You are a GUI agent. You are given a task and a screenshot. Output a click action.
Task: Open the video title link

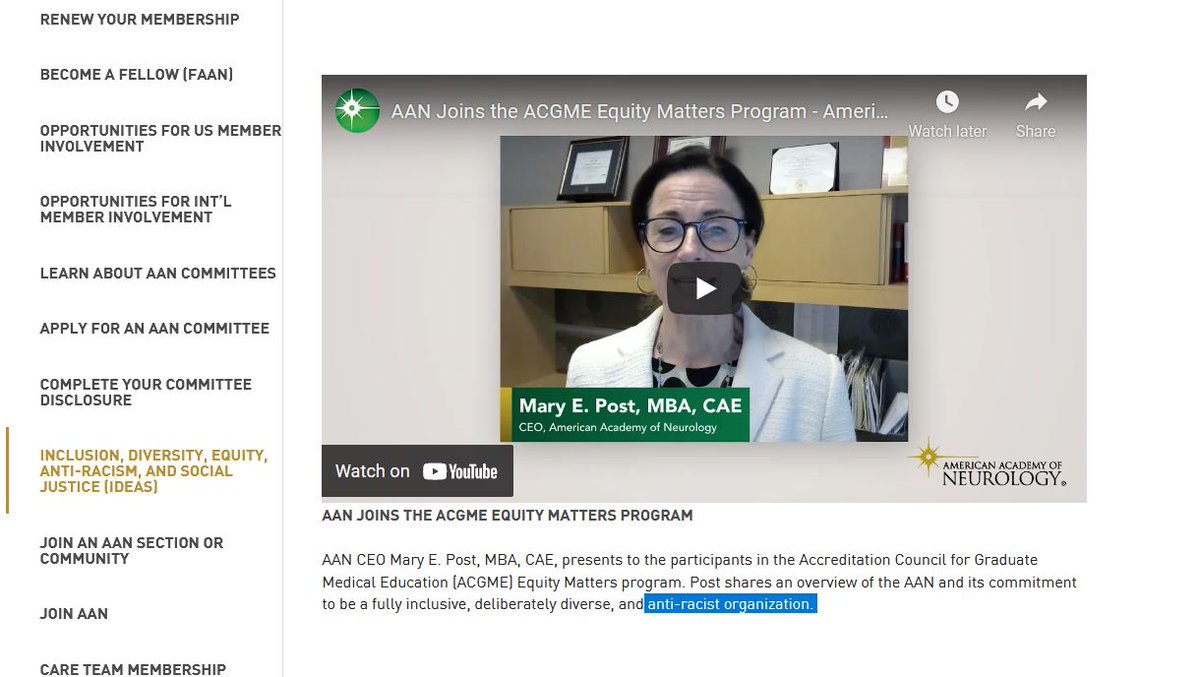(639, 111)
